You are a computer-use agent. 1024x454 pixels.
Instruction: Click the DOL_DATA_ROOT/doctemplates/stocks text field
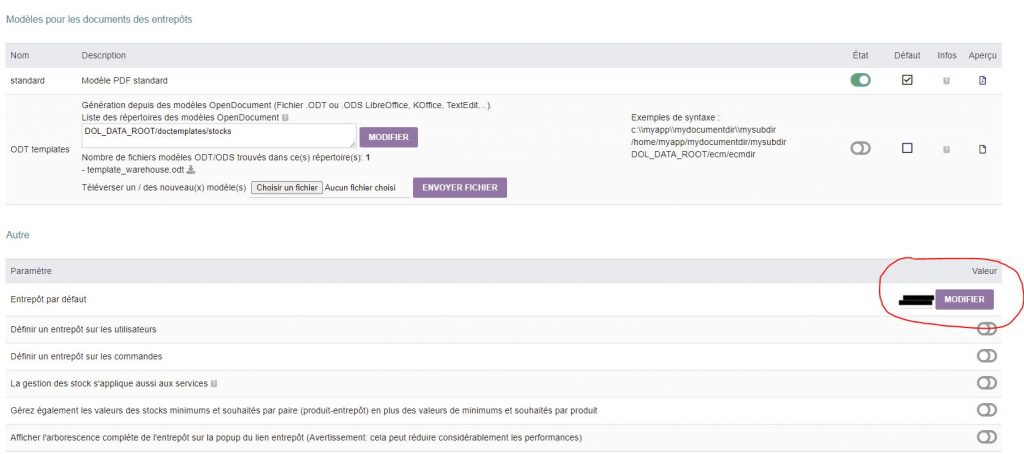click(219, 136)
